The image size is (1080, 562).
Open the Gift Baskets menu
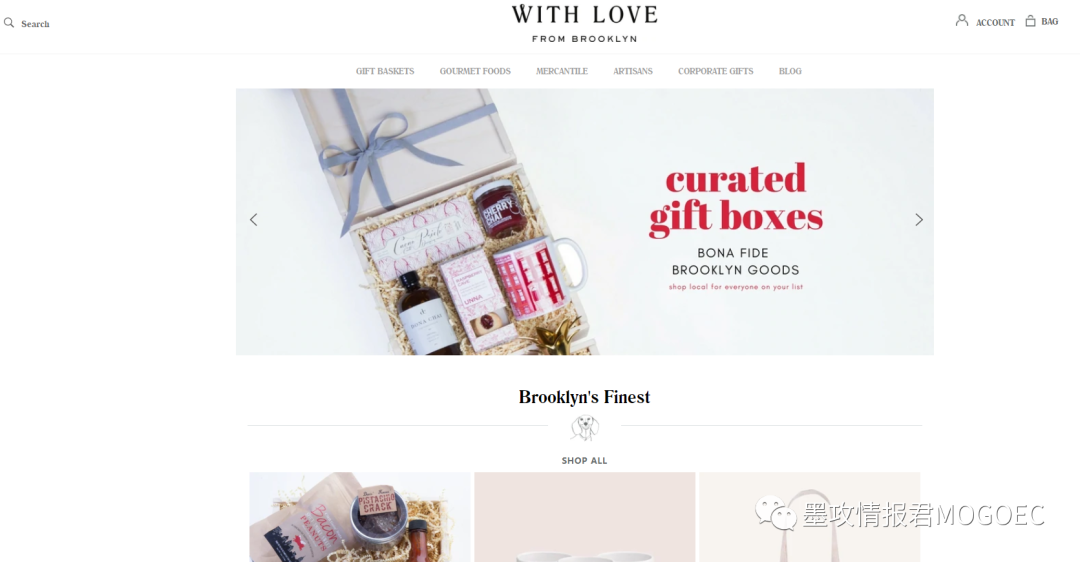pyautogui.click(x=385, y=71)
